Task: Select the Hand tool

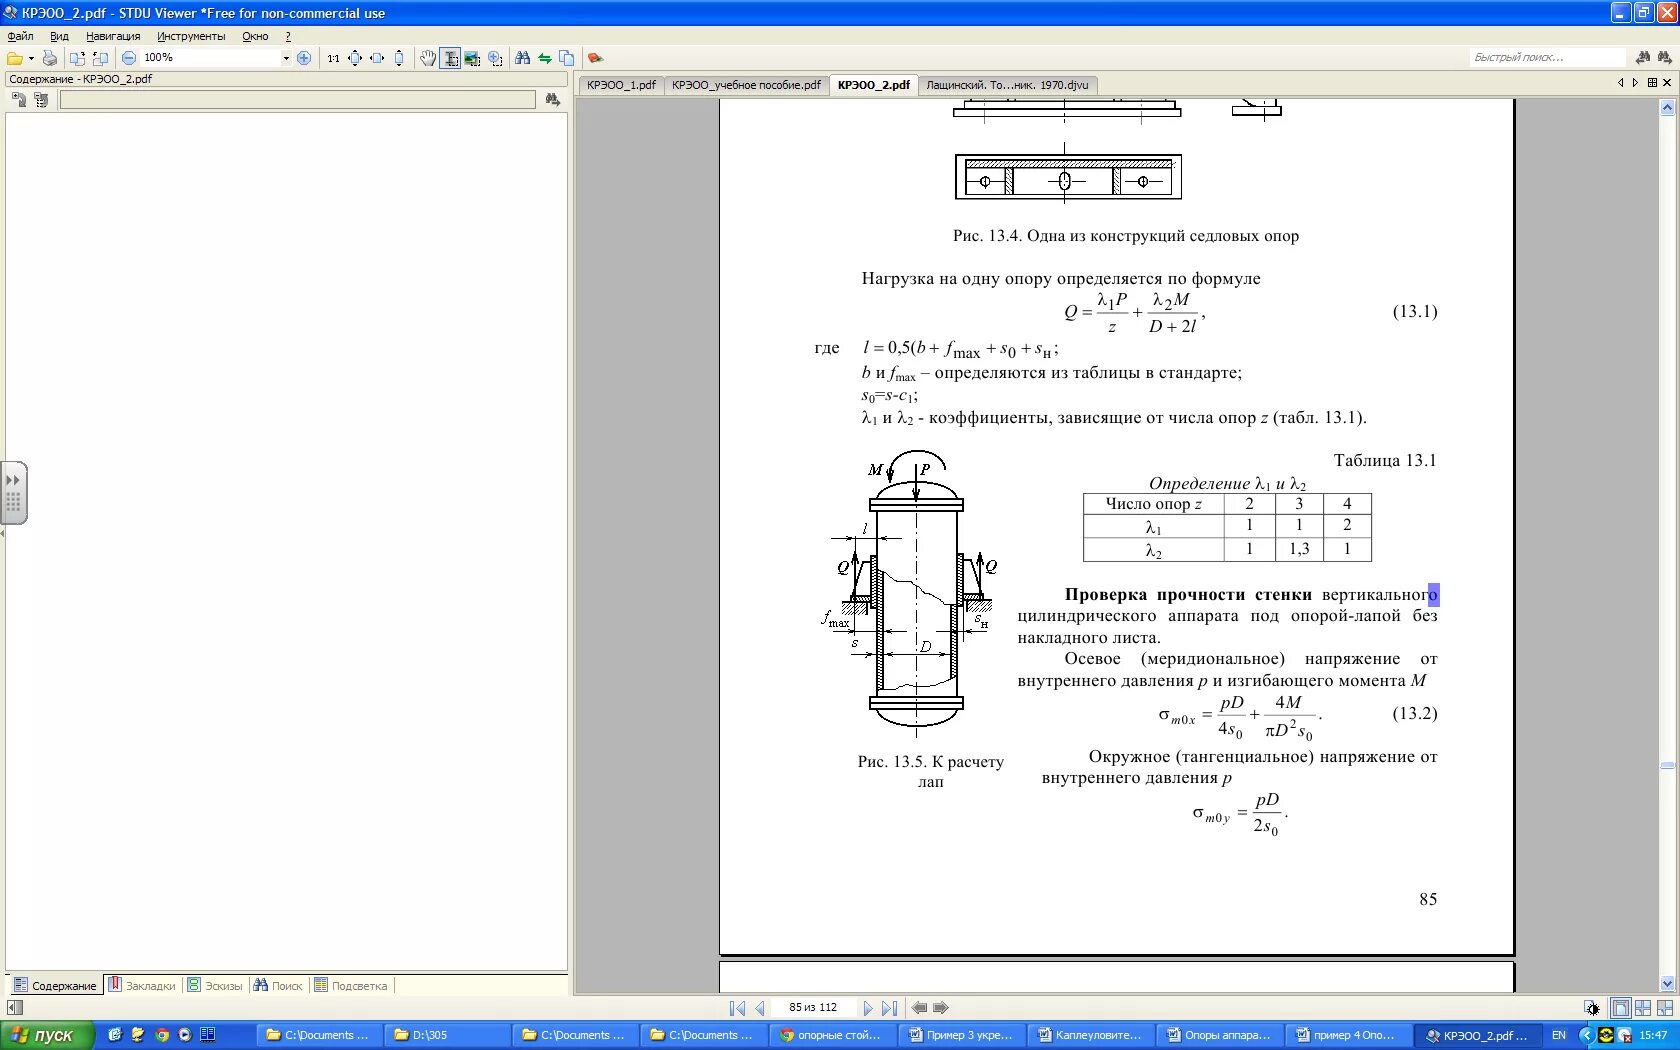Action: [x=428, y=58]
